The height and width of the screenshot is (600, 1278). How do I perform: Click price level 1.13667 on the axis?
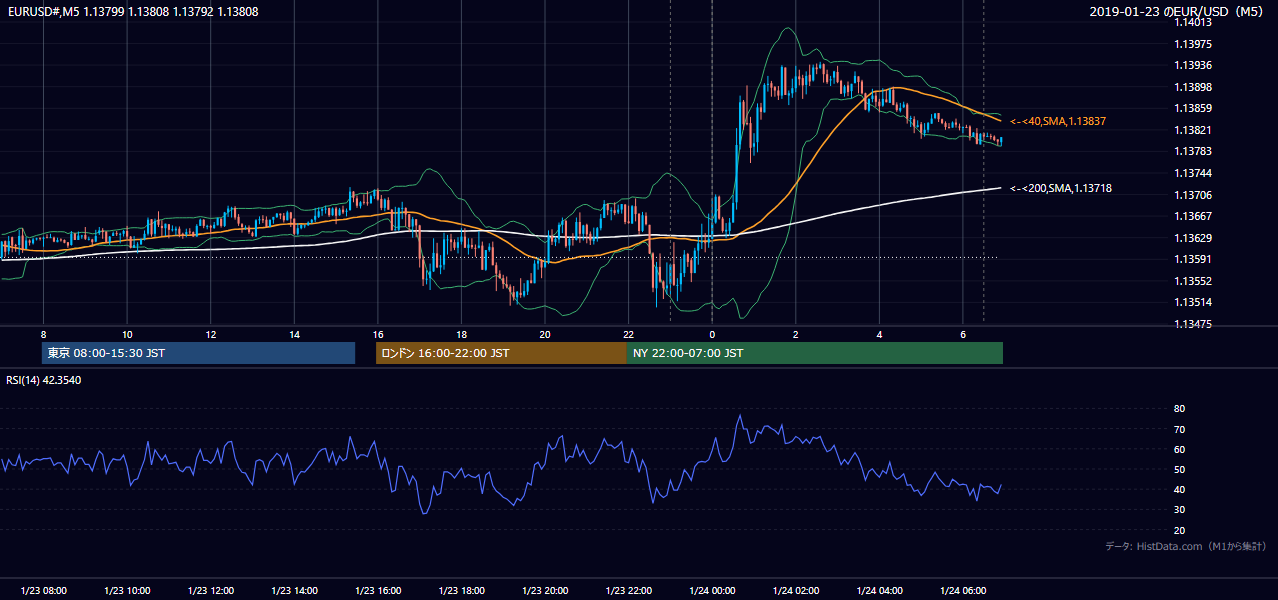(1193, 216)
